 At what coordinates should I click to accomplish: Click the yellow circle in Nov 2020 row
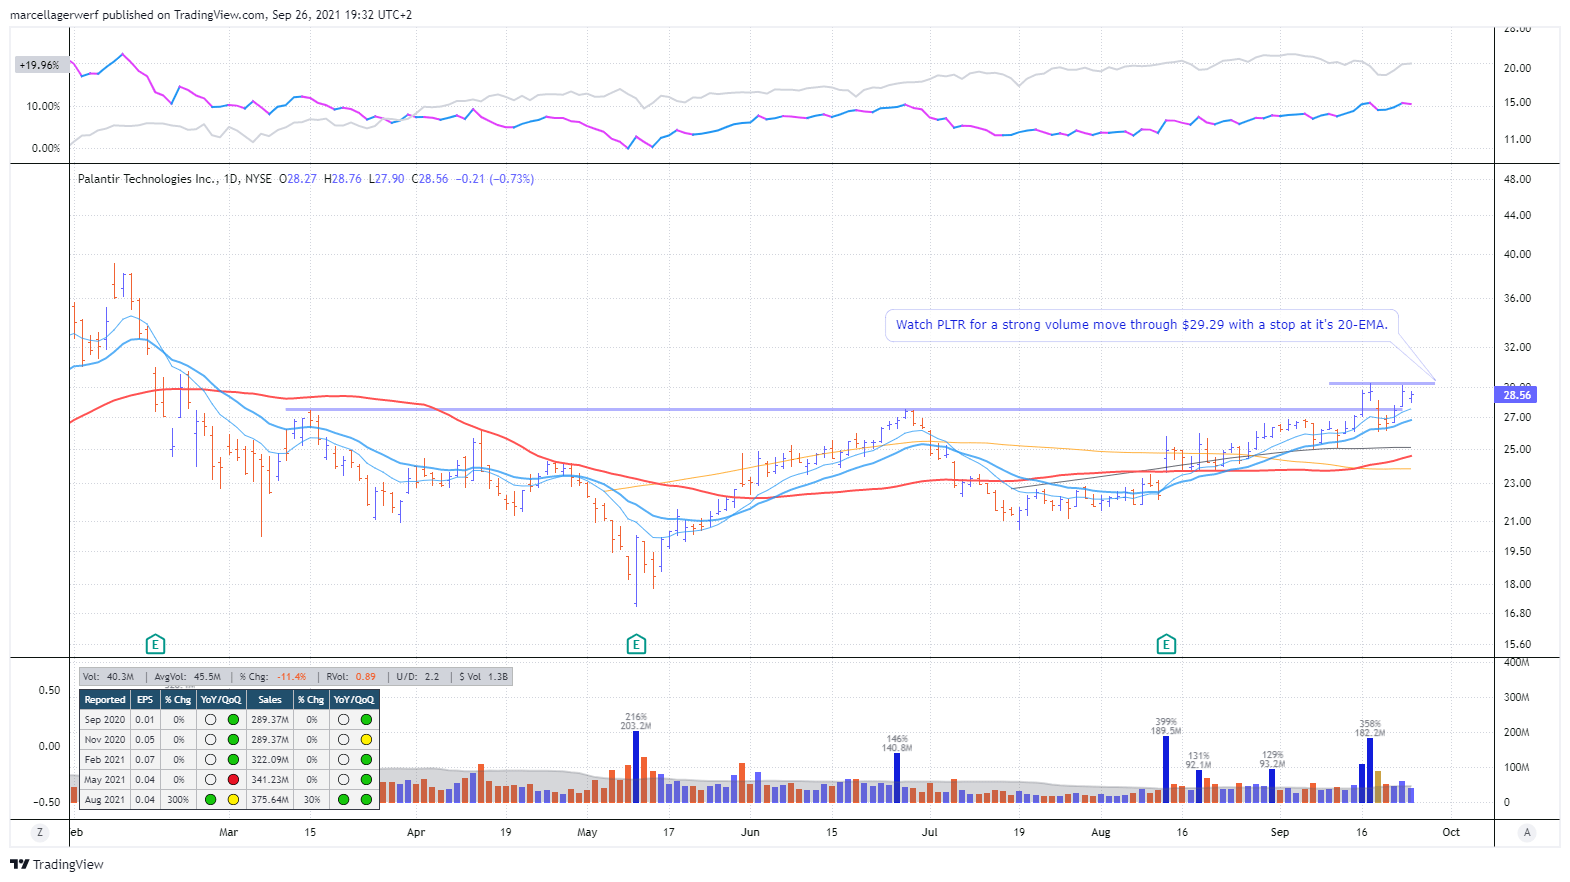point(366,740)
